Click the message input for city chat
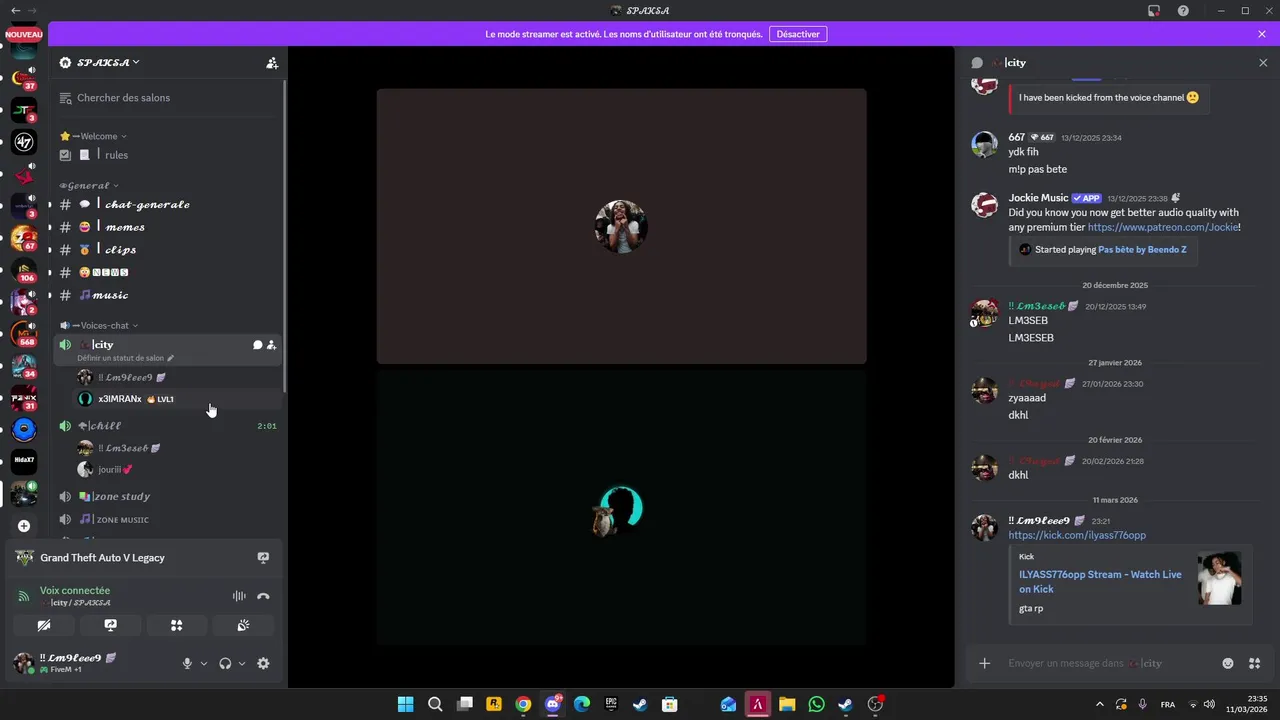 pyautogui.click(x=1107, y=663)
